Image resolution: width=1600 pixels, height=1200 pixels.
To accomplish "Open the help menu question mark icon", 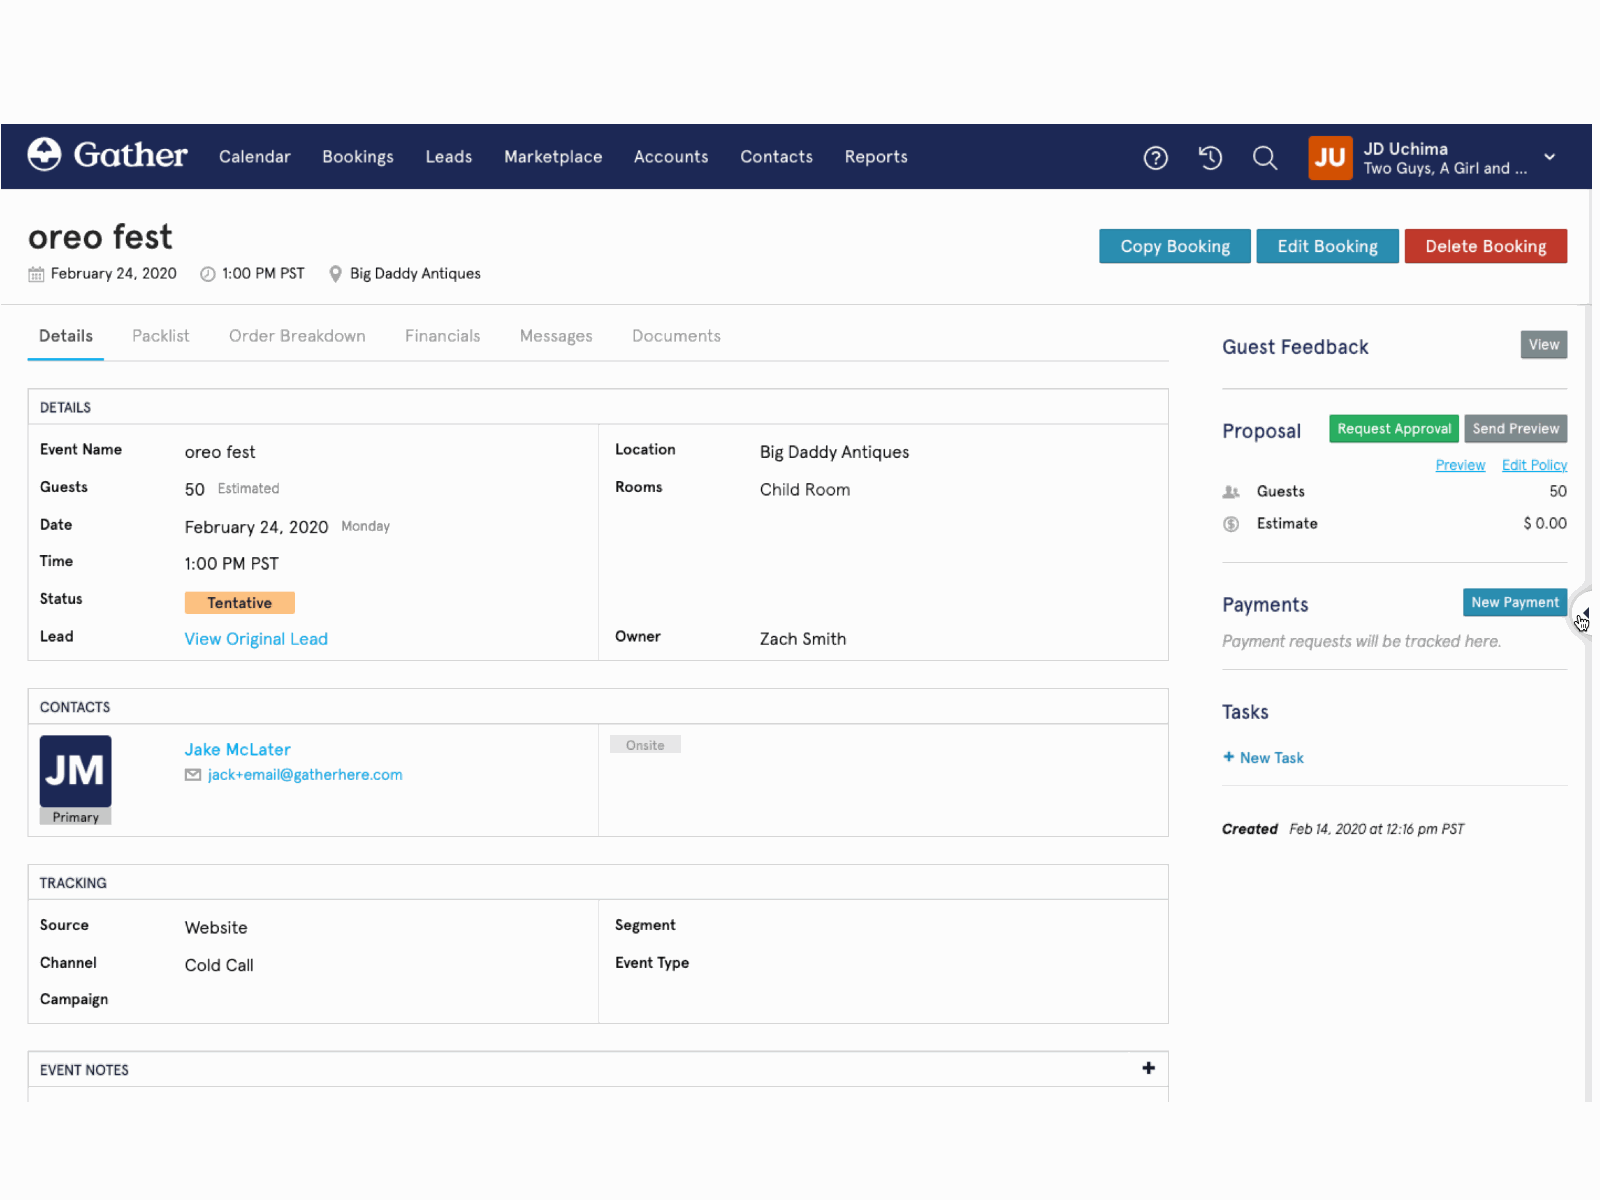I will pos(1155,157).
